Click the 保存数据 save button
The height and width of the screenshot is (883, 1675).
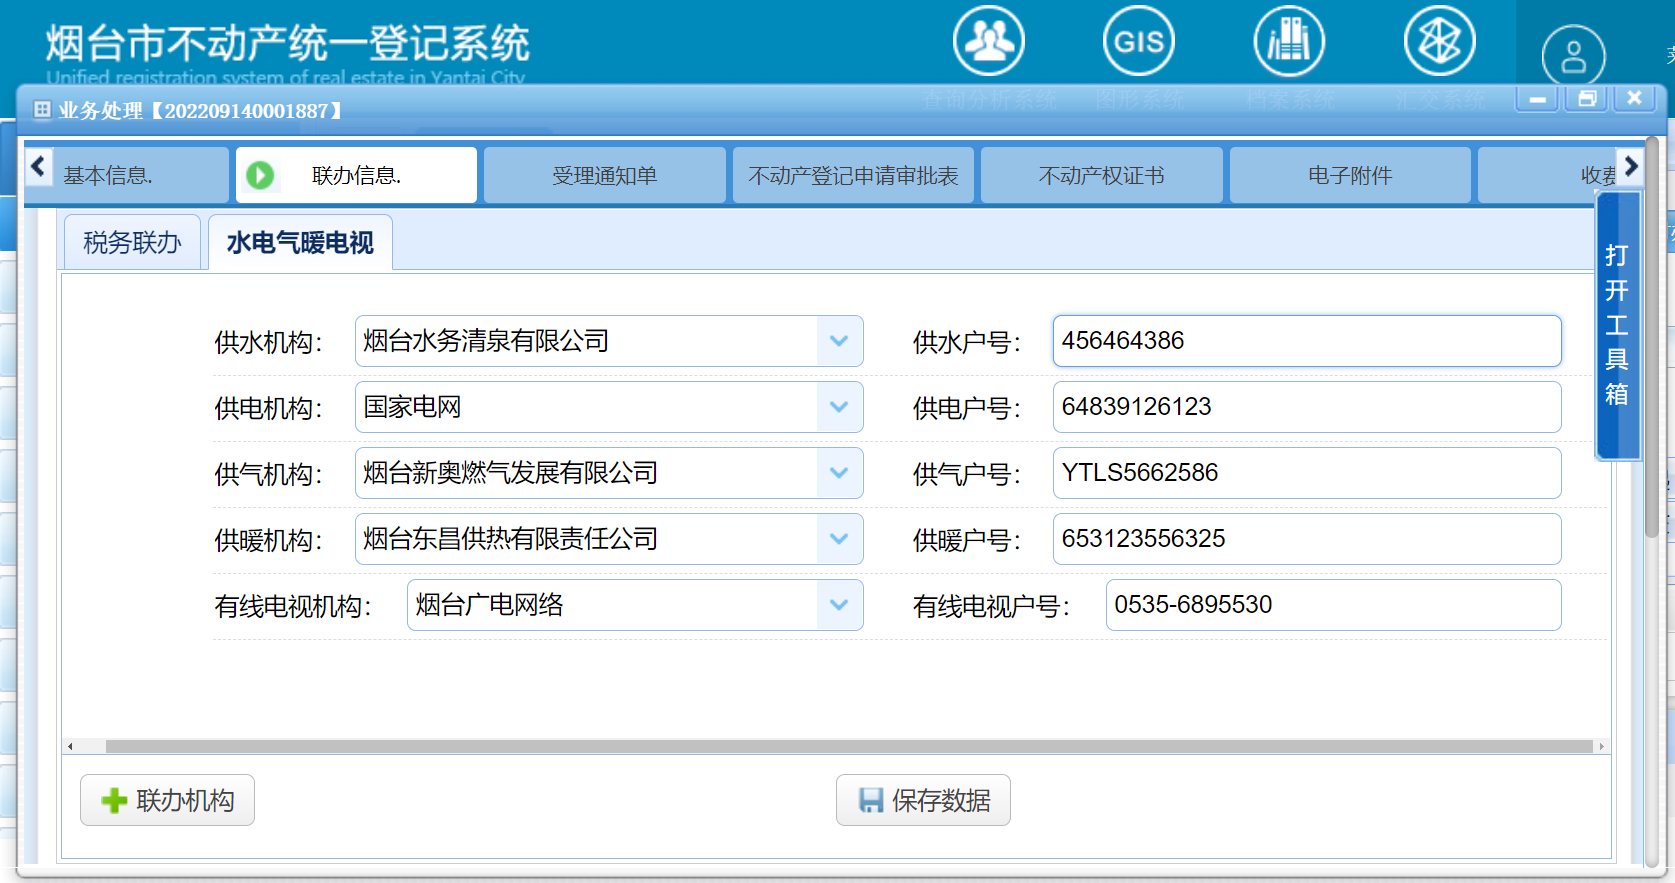pos(923,800)
